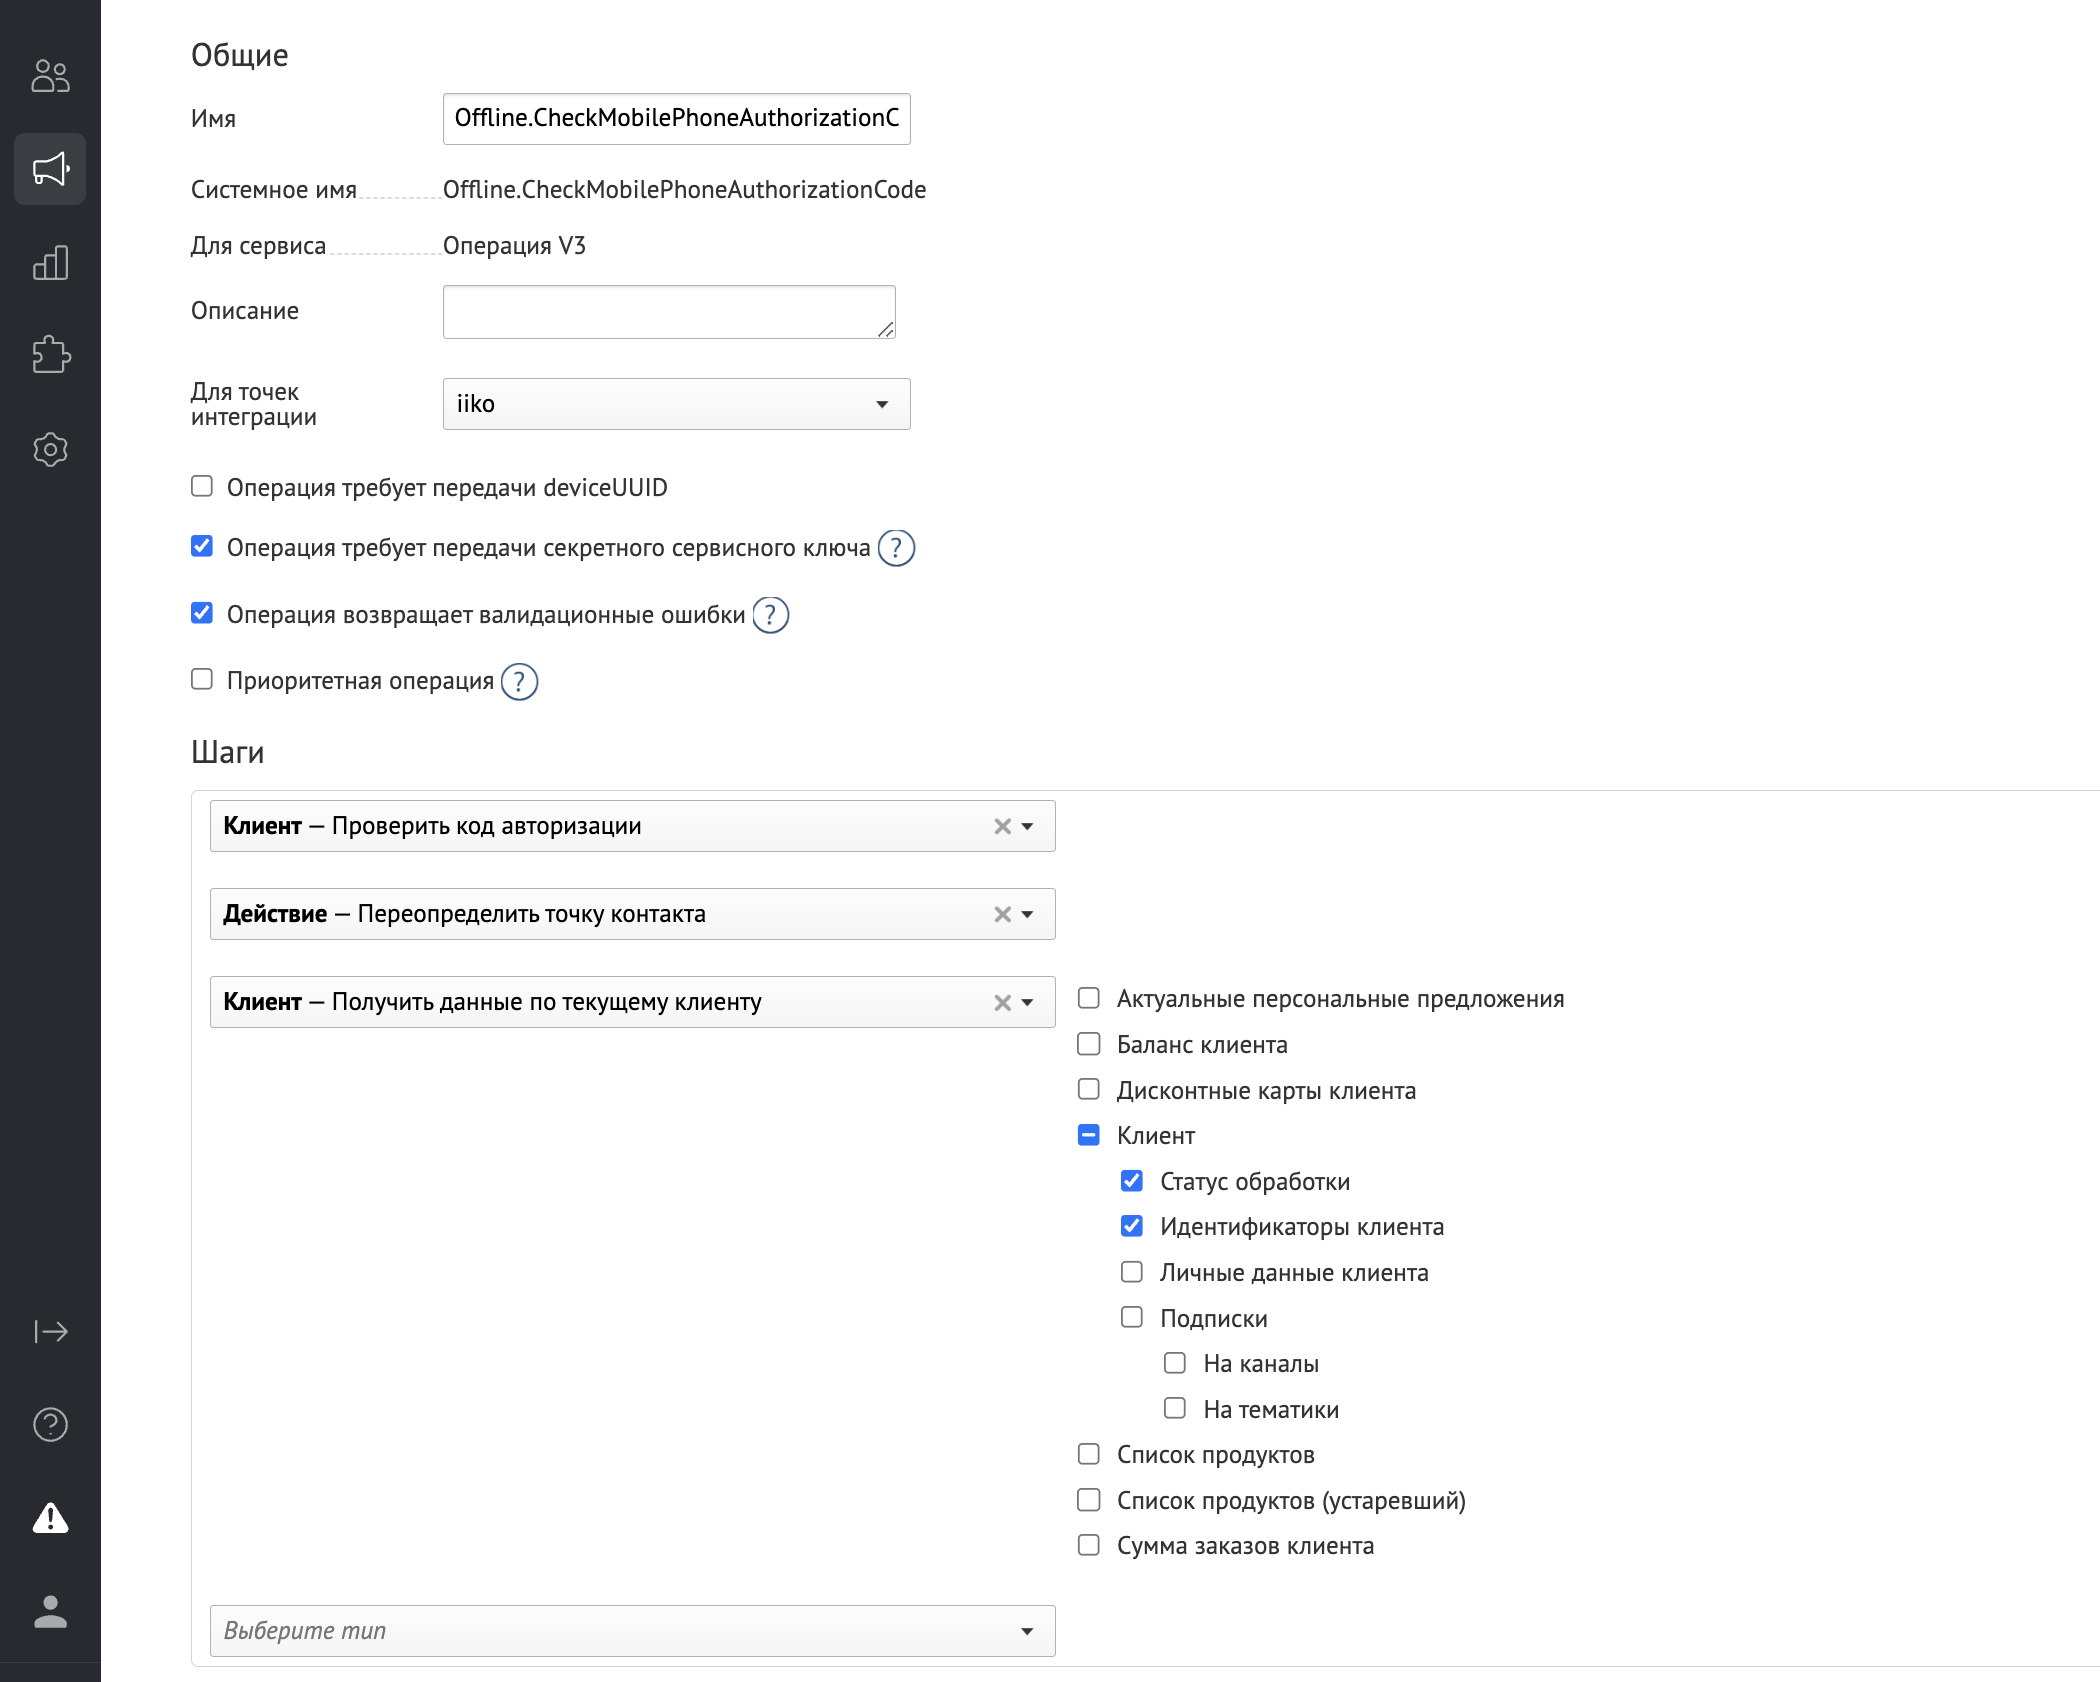Check 'Личные данные клиента' option
2100x1682 pixels.
coord(1132,1272)
